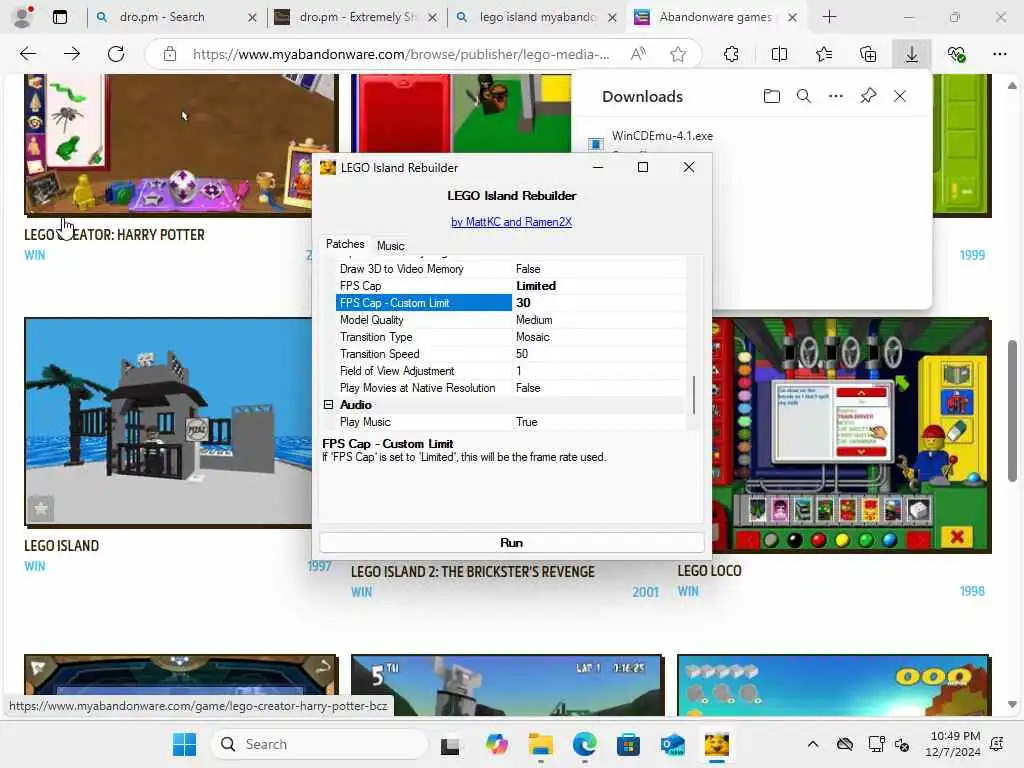1024x768 pixels.
Task: Close the dro.pm - Search tab
Action: pyautogui.click(x=252, y=18)
